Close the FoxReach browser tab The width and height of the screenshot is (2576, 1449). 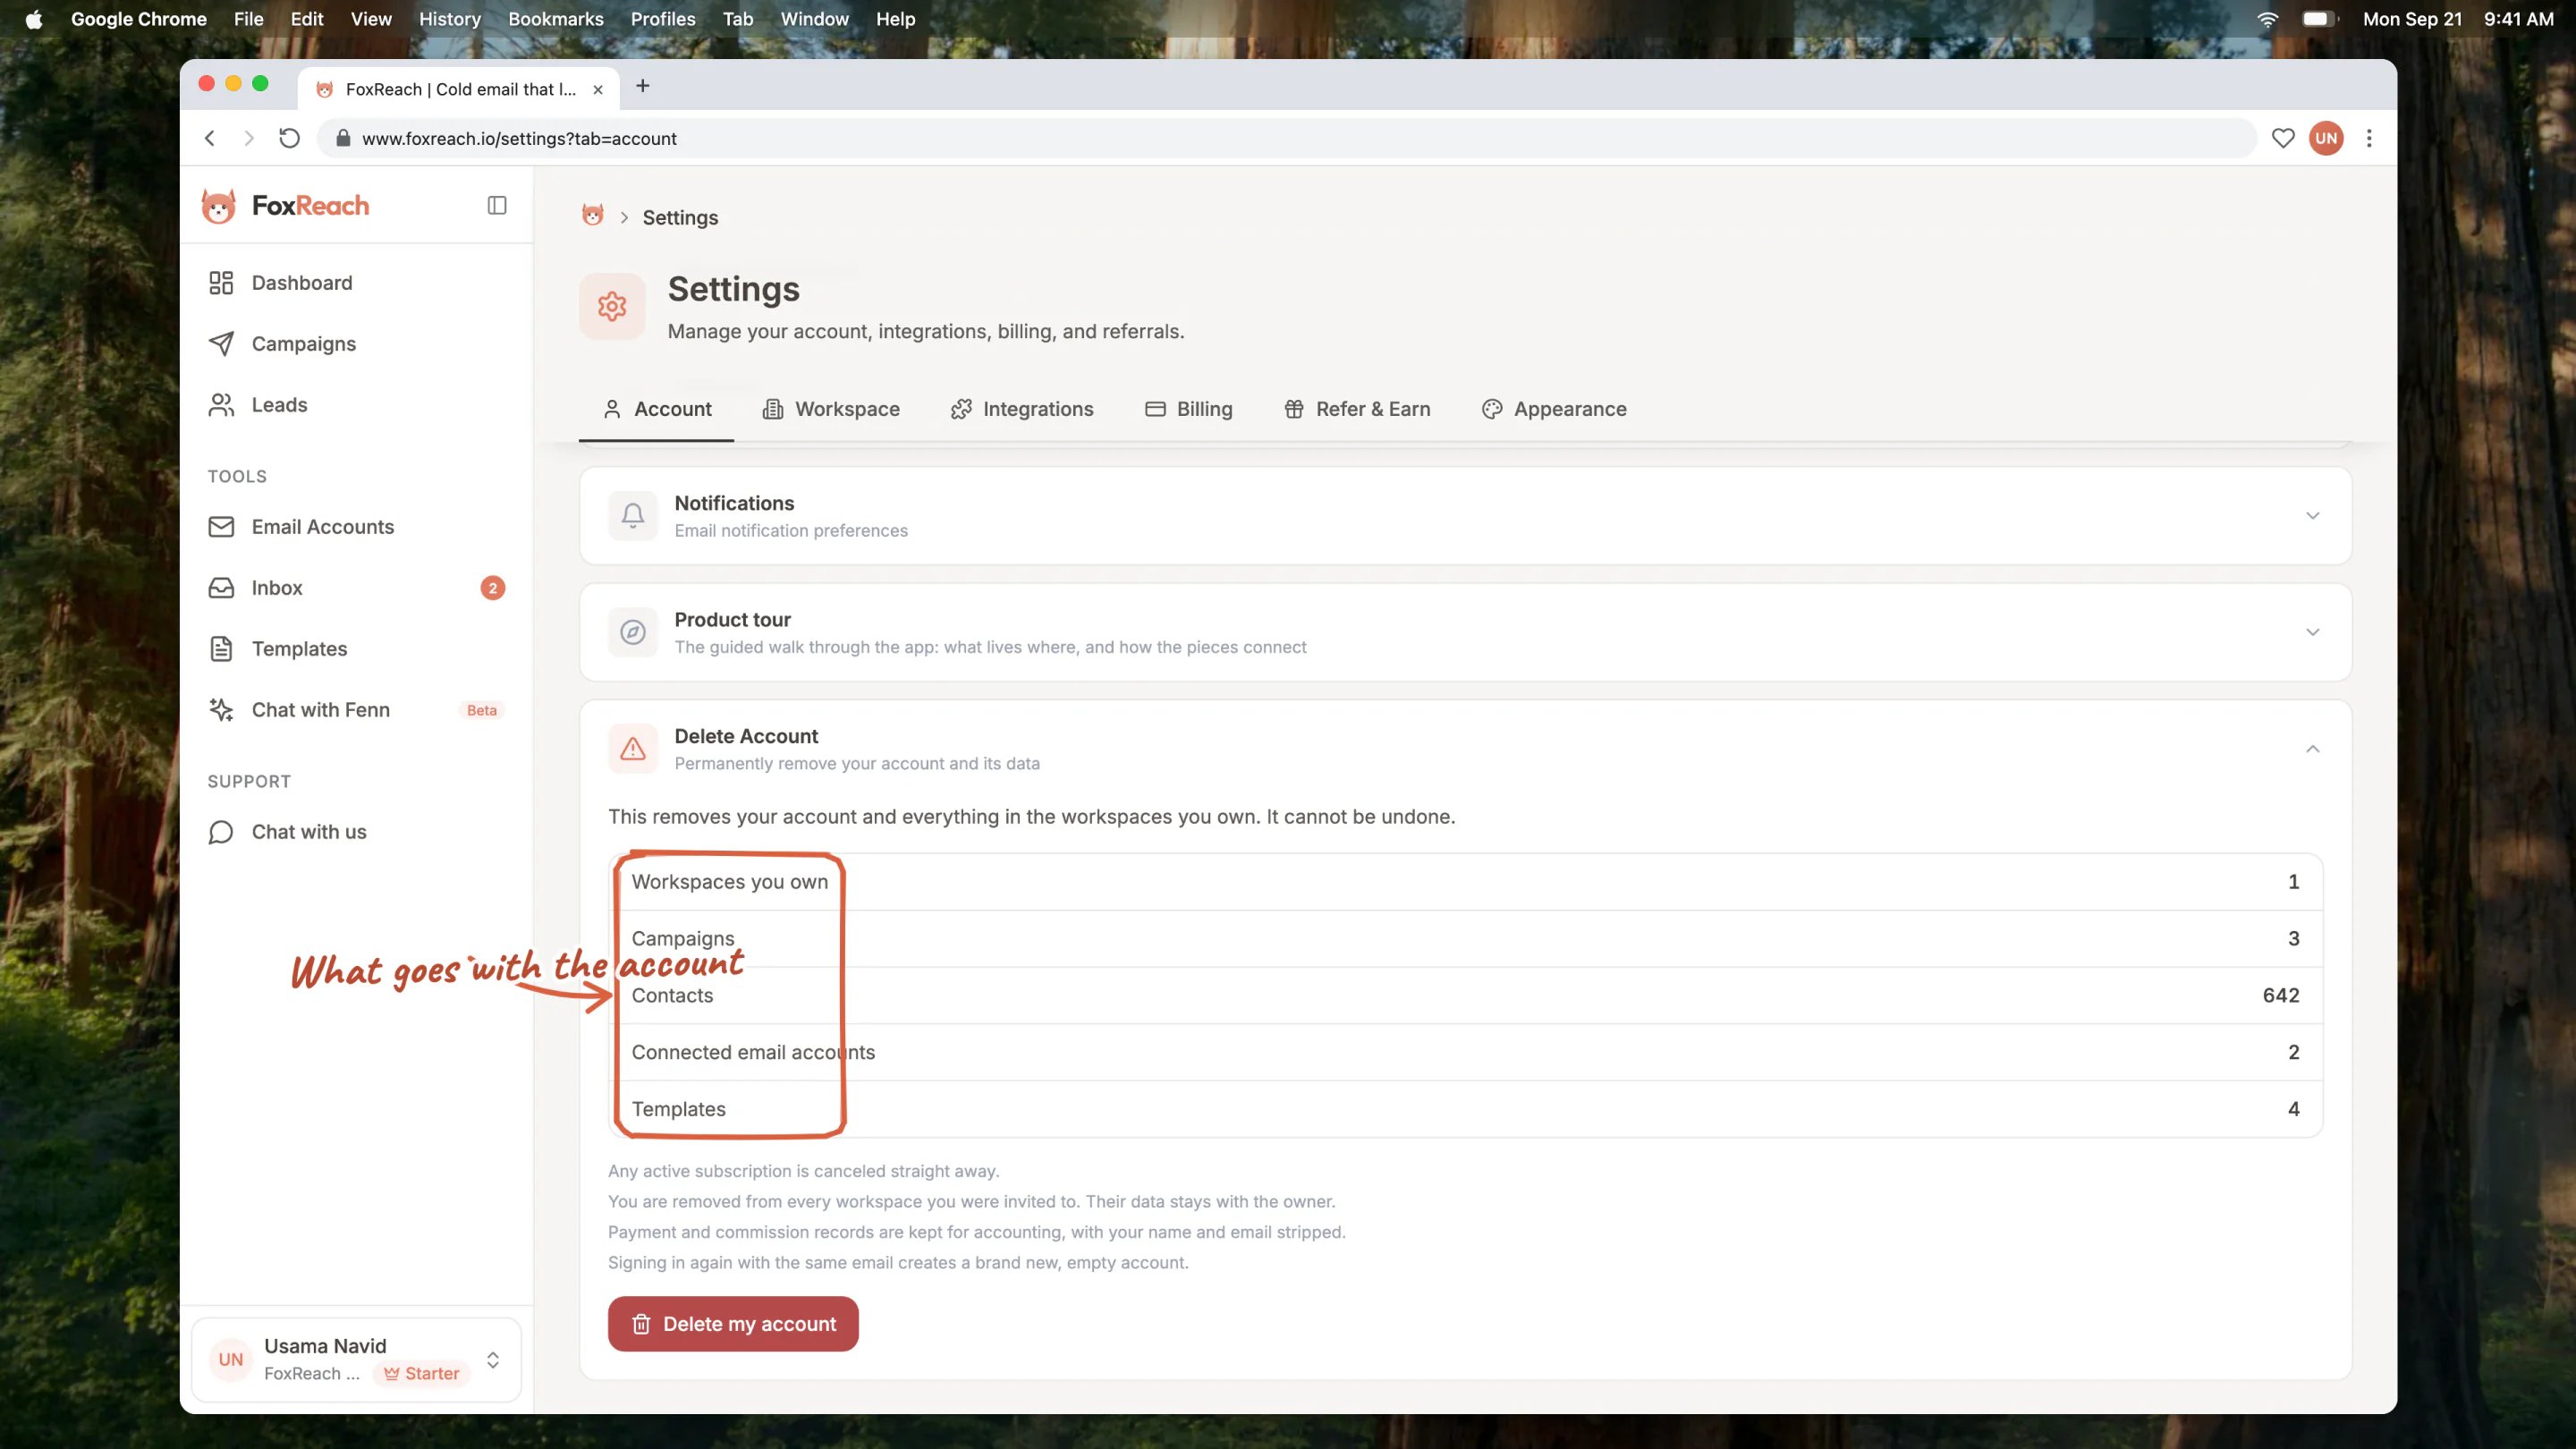point(598,89)
